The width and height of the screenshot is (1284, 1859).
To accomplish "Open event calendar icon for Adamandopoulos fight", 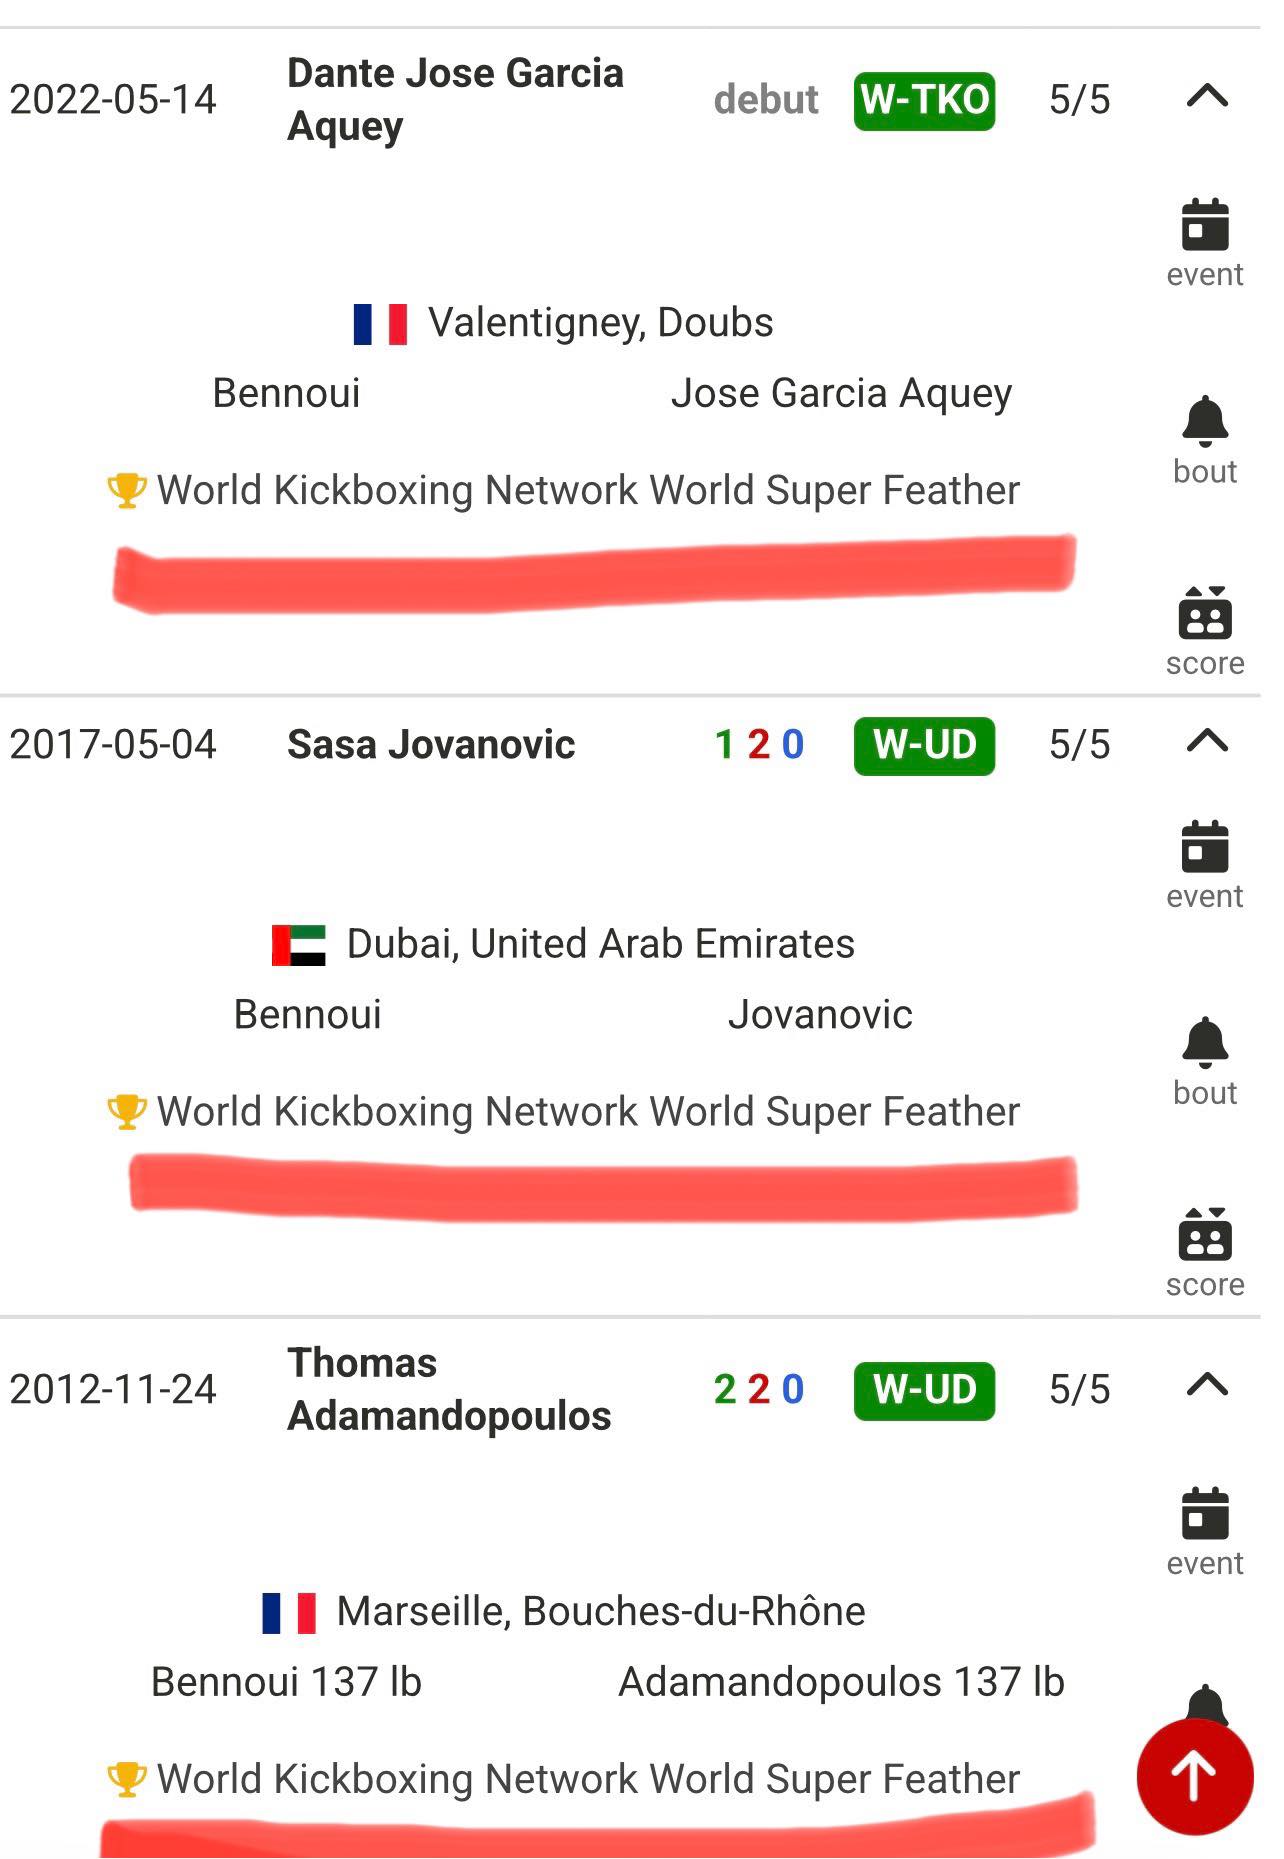I will pyautogui.click(x=1205, y=1514).
